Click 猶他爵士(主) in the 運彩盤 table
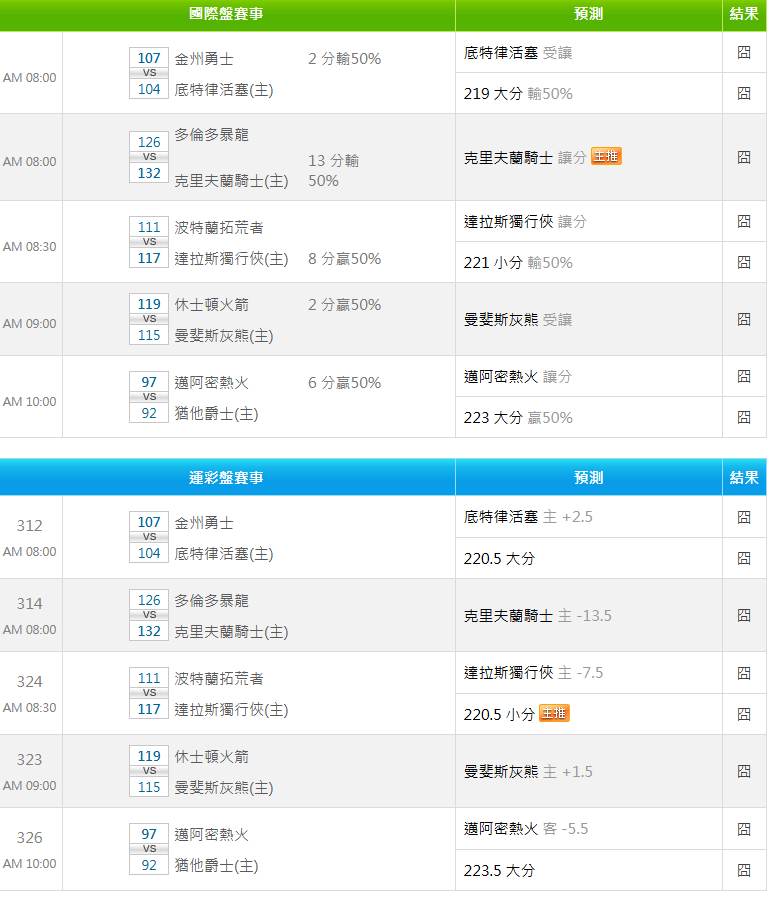The width and height of the screenshot is (771, 908). pyautogui.click(x=216, y=866)
